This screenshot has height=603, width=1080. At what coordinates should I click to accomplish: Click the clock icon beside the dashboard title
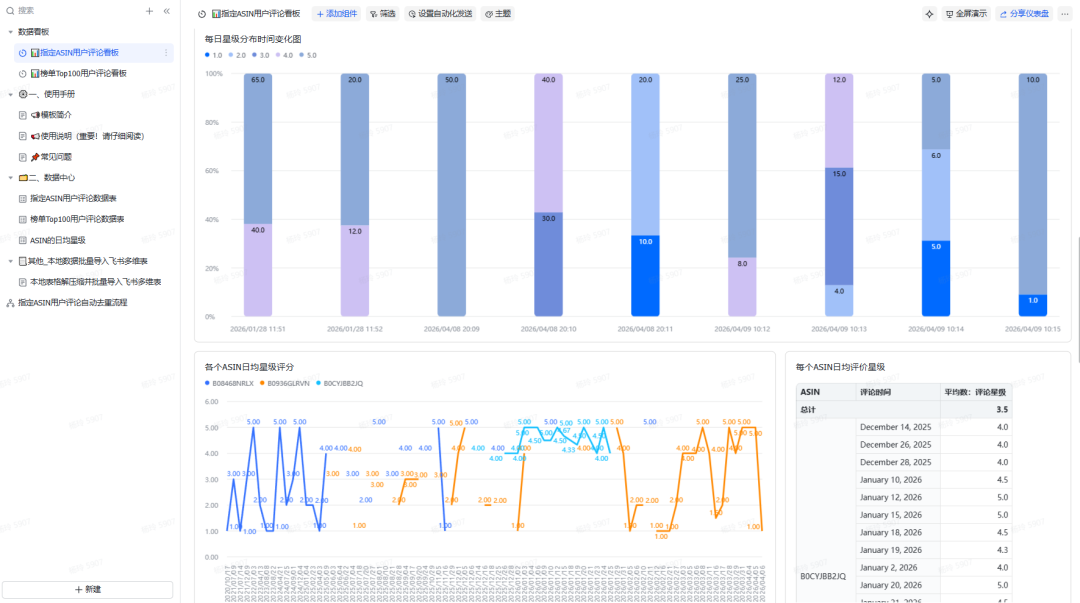[x=202, y=14]
